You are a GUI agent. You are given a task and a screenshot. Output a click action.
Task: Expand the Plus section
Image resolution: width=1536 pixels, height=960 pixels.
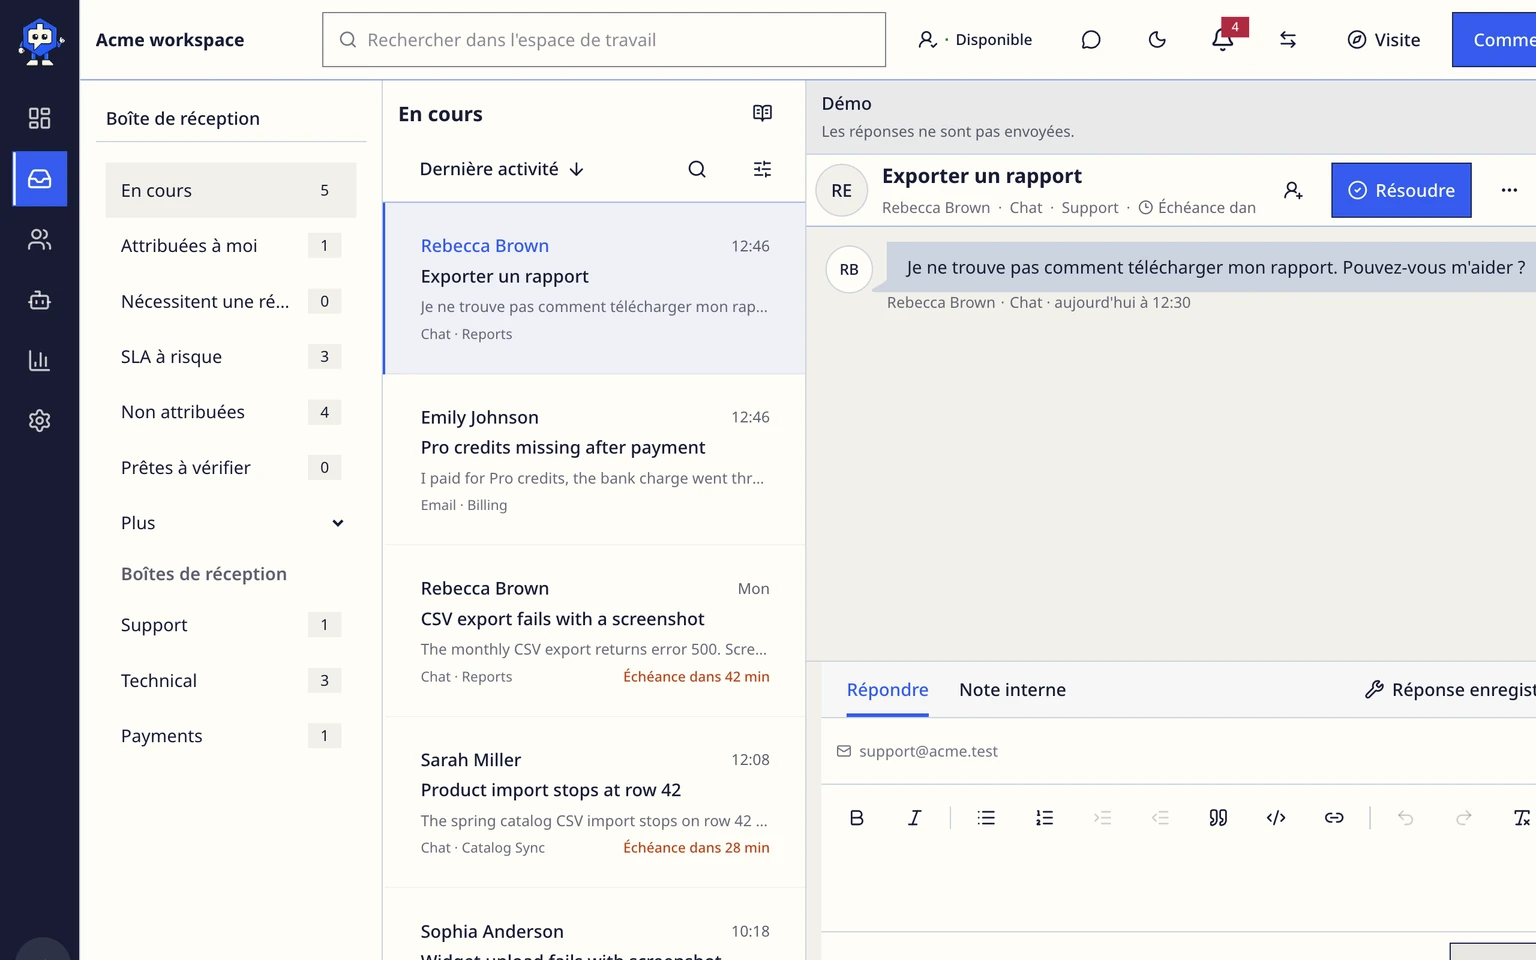click(231, 523)
